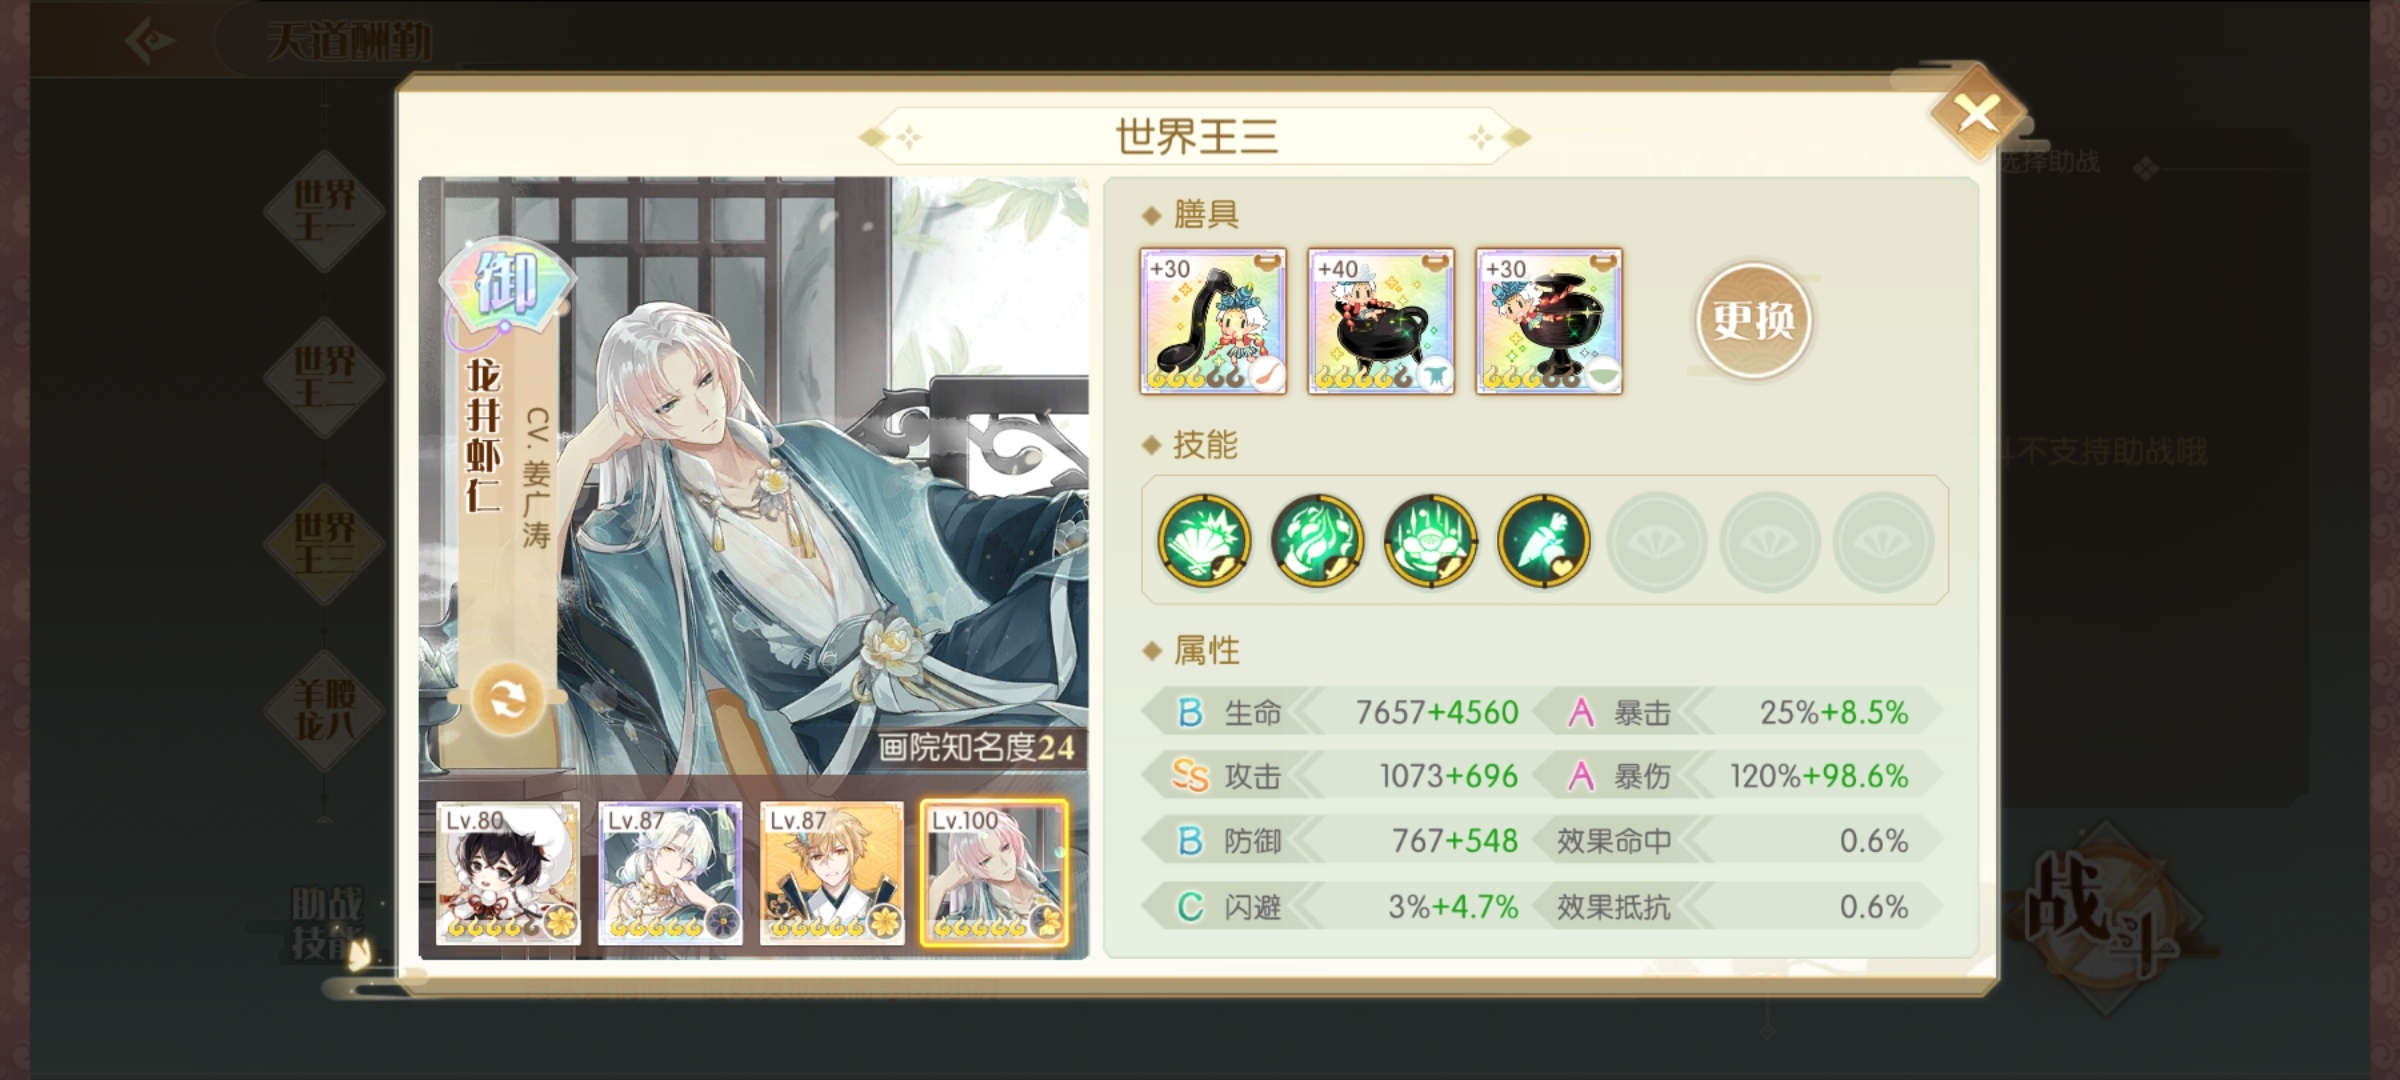The width and height of the screenshot is (2400, 1080).
Task: Open the third flower skill icon
Action: 1431,541
